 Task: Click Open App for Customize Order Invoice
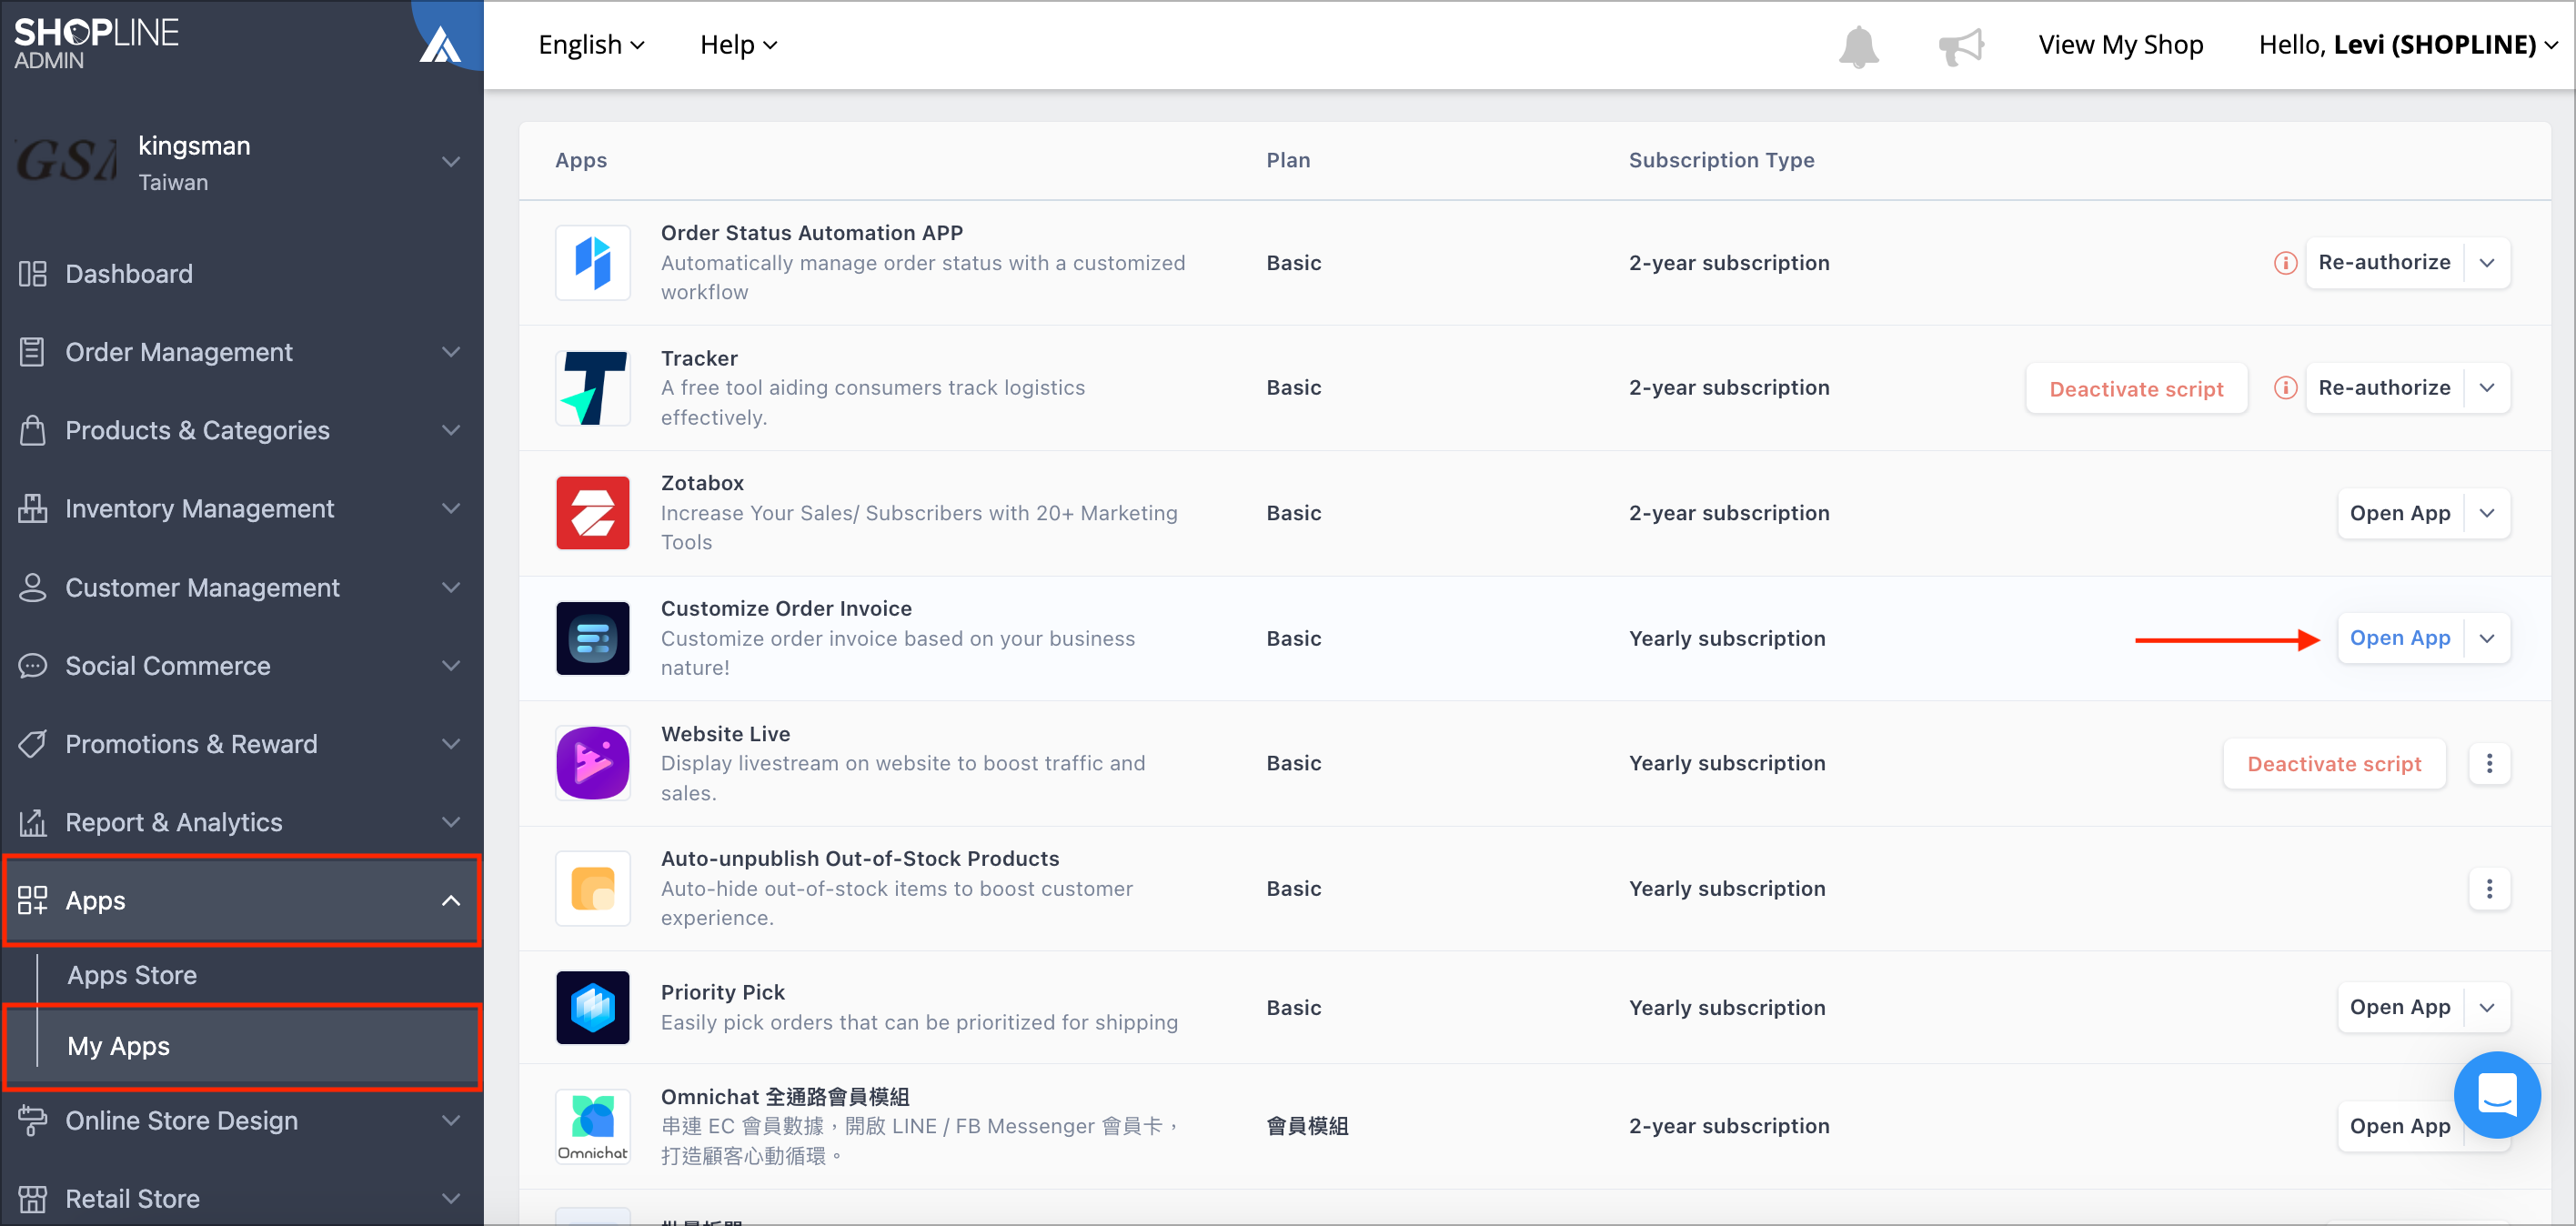(2399, 638)
